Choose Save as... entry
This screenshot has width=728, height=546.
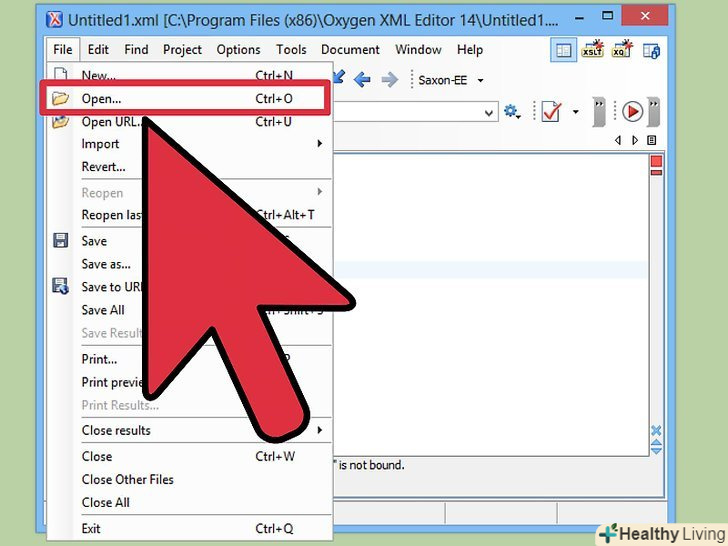tap(189, 264)
